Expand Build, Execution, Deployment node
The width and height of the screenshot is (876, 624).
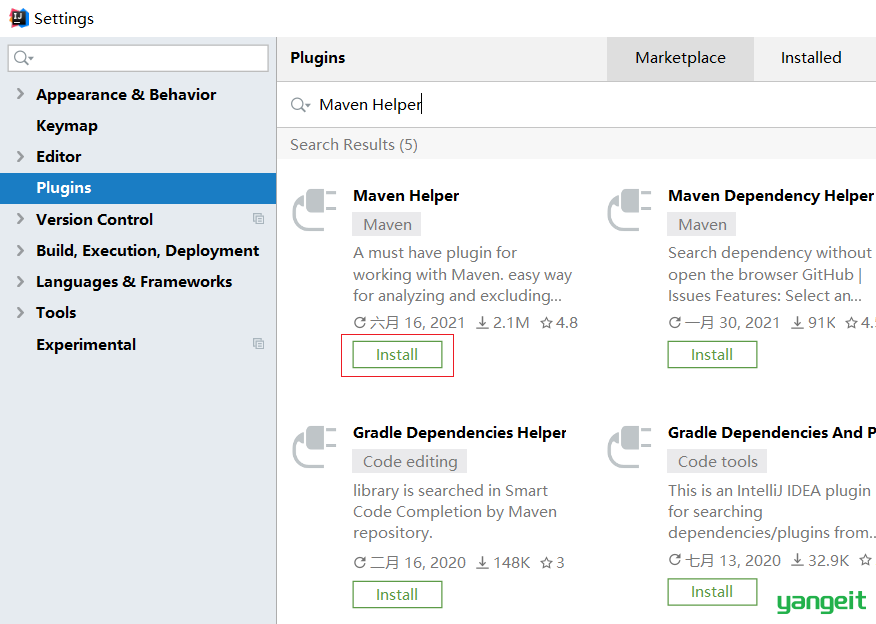(x=20, y=250)
